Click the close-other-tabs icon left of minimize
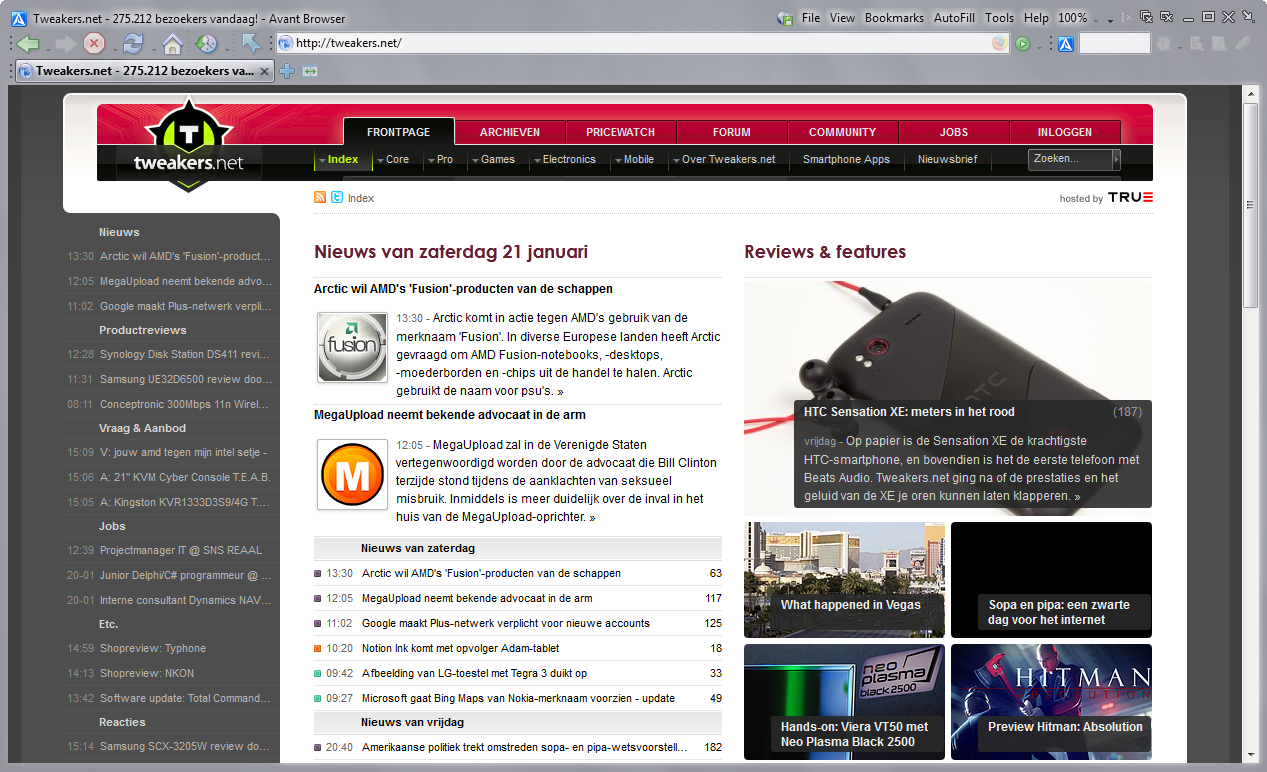The height and width of the screenshot is (772, 1267). pyautogui.click(x=1166, y=17)
